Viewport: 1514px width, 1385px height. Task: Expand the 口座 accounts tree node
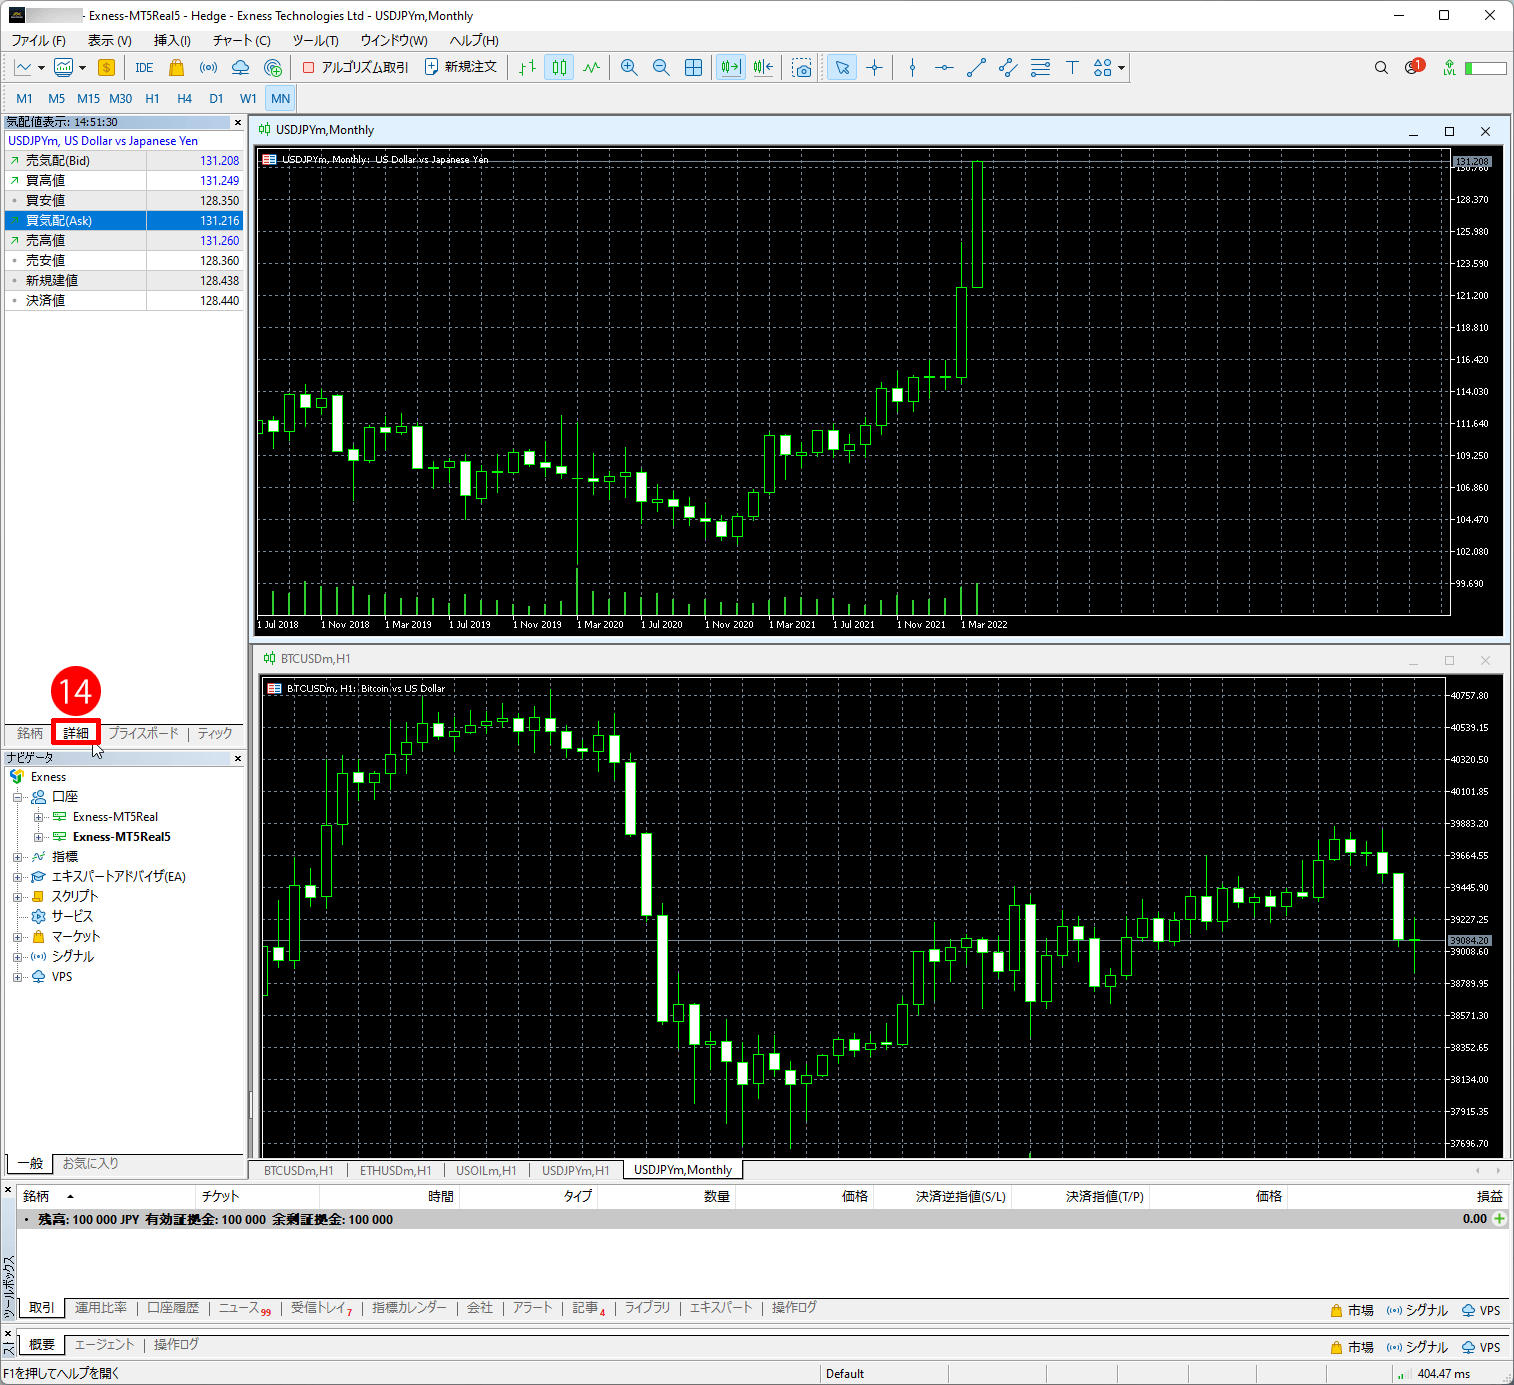pyautogui.click(x=17, y=797)
